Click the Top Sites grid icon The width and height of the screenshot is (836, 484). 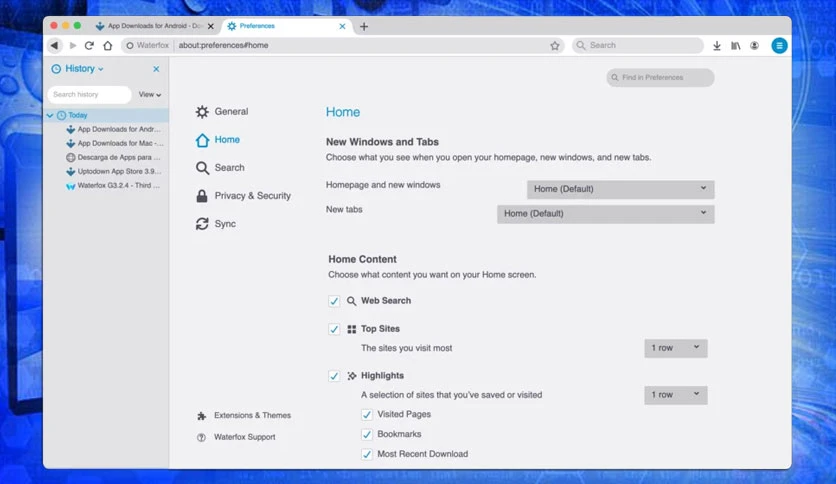(x=351, y=329)
